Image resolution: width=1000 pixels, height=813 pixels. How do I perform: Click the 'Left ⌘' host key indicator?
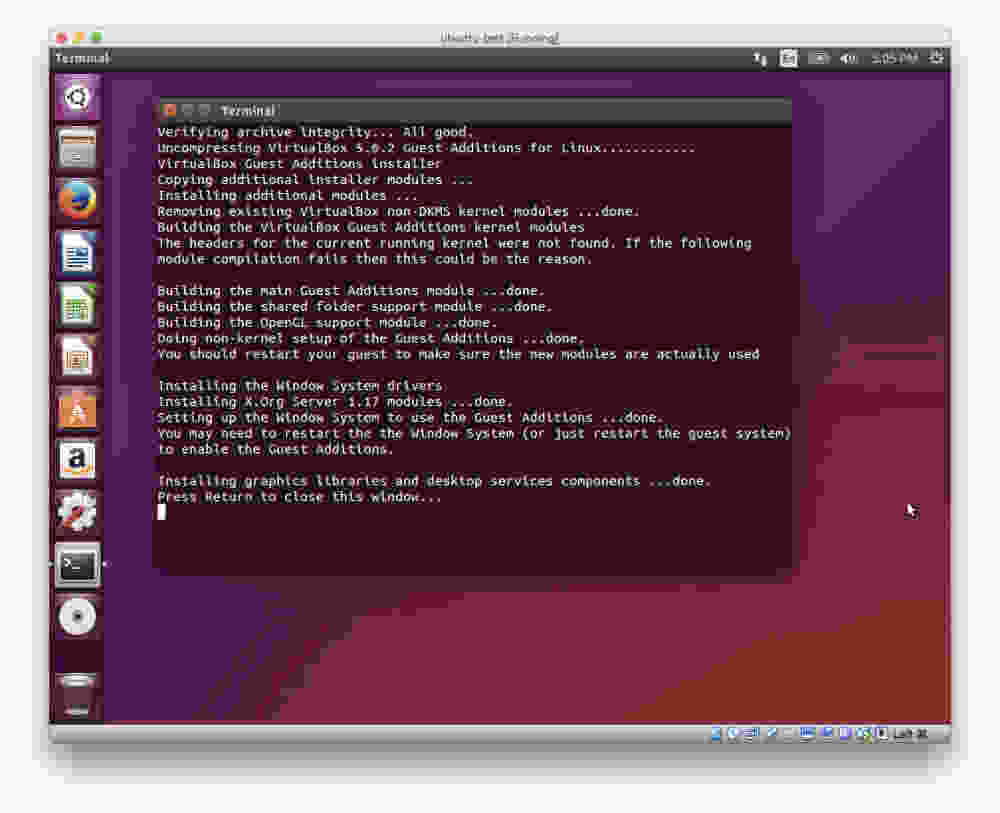[911, 735]
